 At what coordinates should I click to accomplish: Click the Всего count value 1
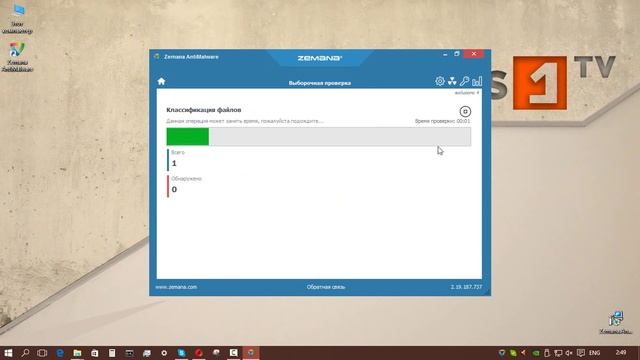174,163
